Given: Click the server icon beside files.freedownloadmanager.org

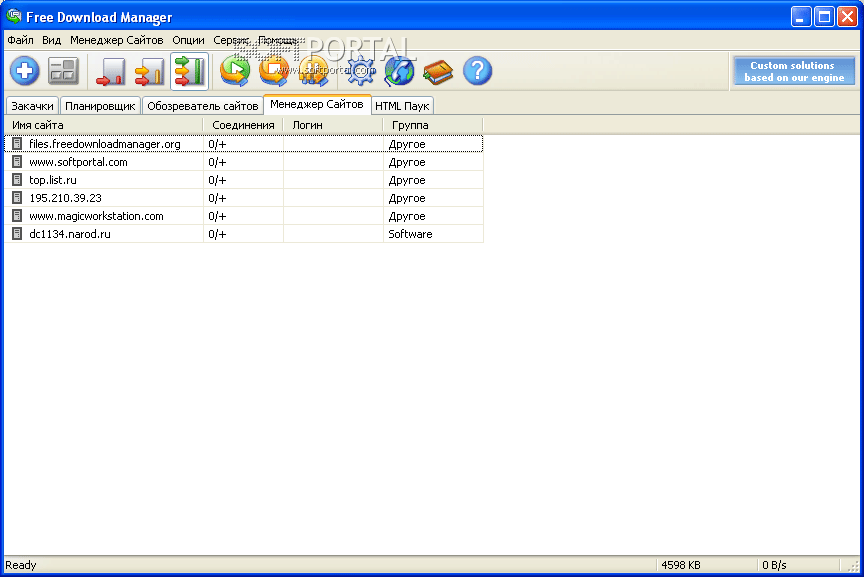Looking at the screenshot, I should point(17,144).
